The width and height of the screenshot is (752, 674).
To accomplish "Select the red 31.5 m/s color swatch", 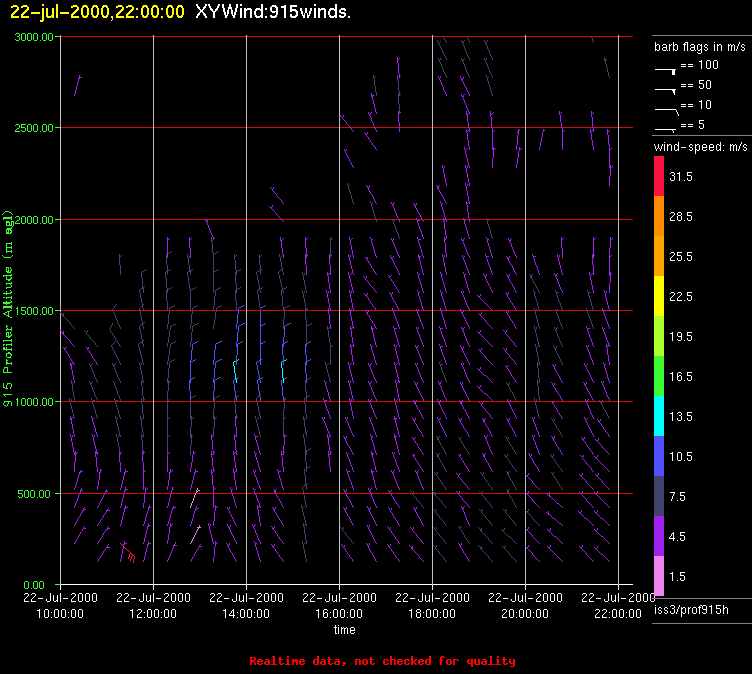I will 659,176.
